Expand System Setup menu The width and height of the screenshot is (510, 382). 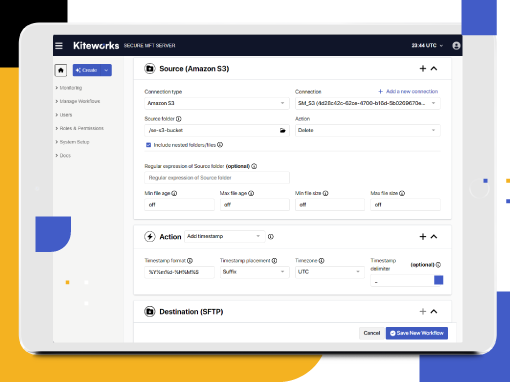point(72,142)
